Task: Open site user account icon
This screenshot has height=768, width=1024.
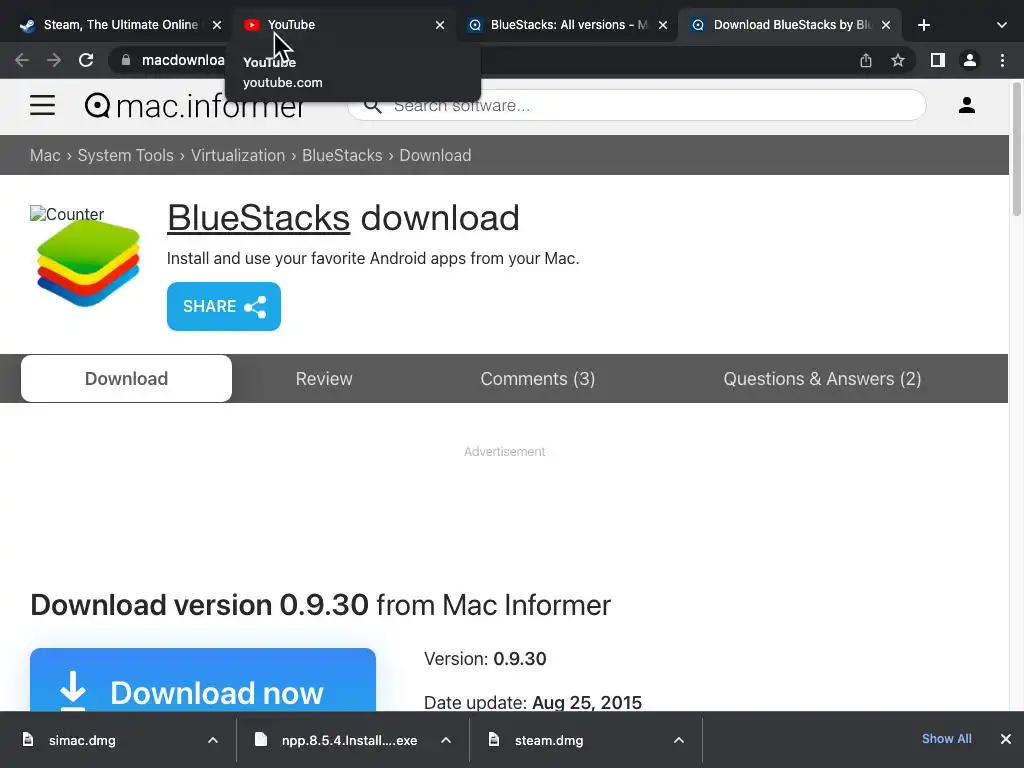Action: (967, 105)
